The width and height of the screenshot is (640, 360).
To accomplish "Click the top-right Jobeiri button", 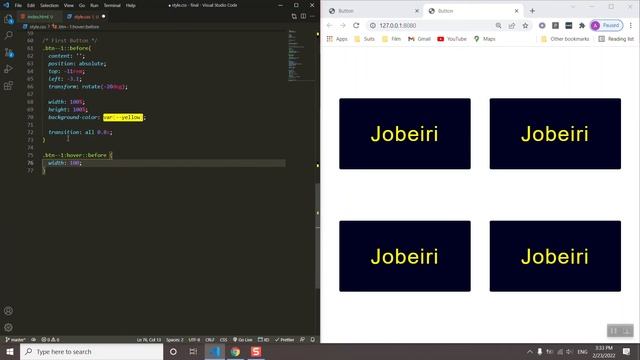I will (555, 134).
